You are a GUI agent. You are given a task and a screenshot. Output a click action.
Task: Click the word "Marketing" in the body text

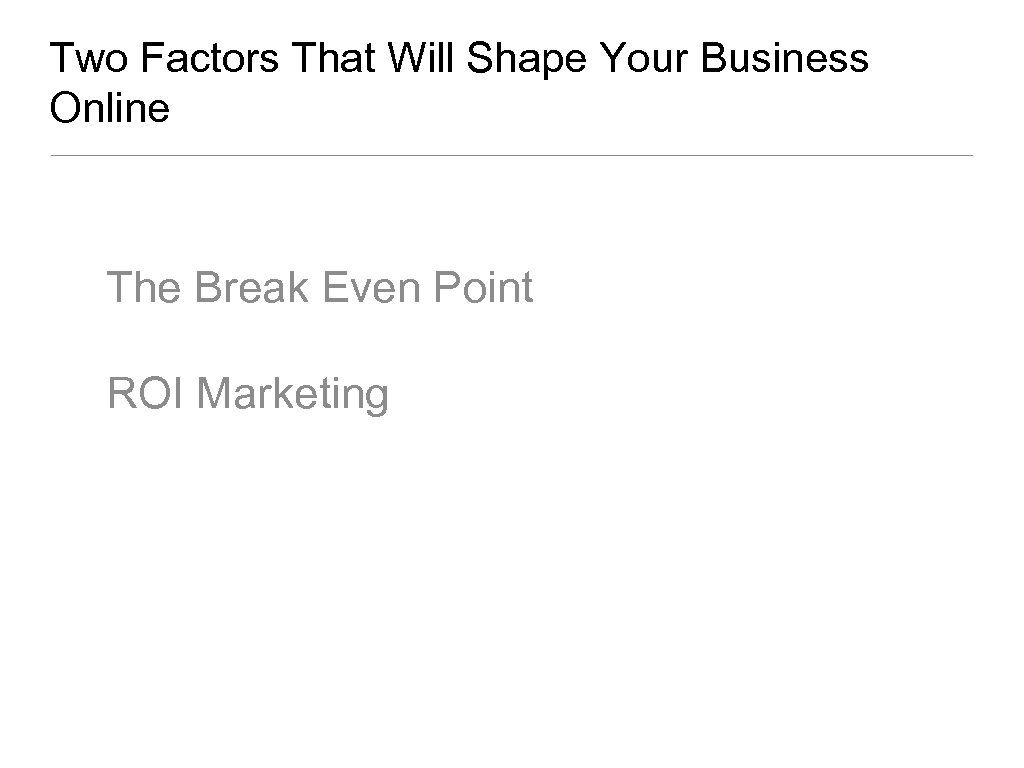pos(293,394)
